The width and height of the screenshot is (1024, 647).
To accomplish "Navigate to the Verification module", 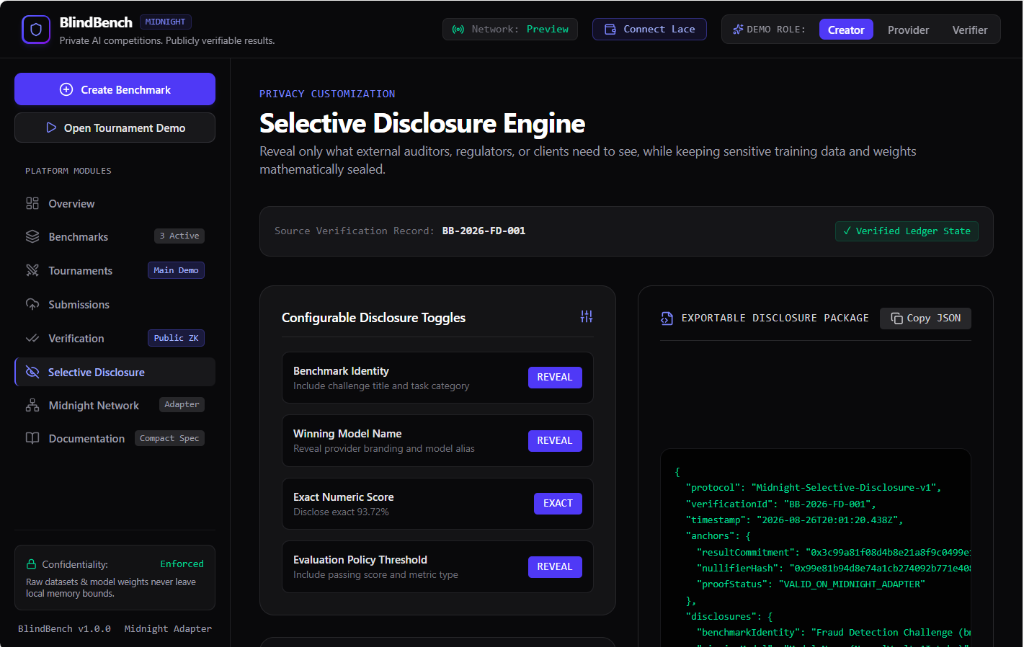I will coord(115,338).
